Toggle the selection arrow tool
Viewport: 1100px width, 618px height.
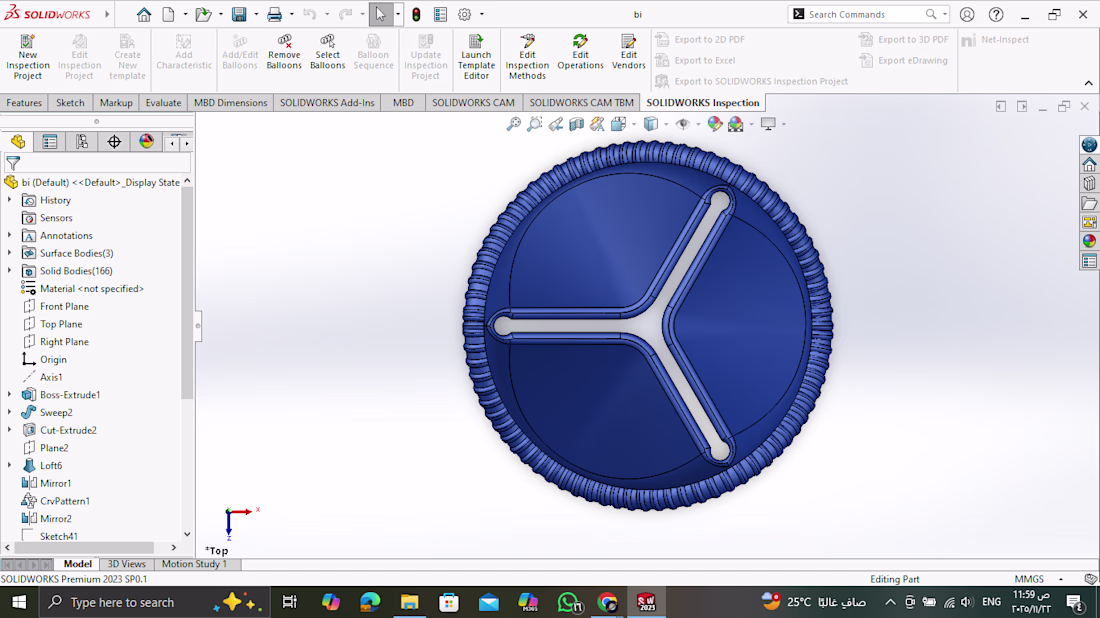(380, 14)
